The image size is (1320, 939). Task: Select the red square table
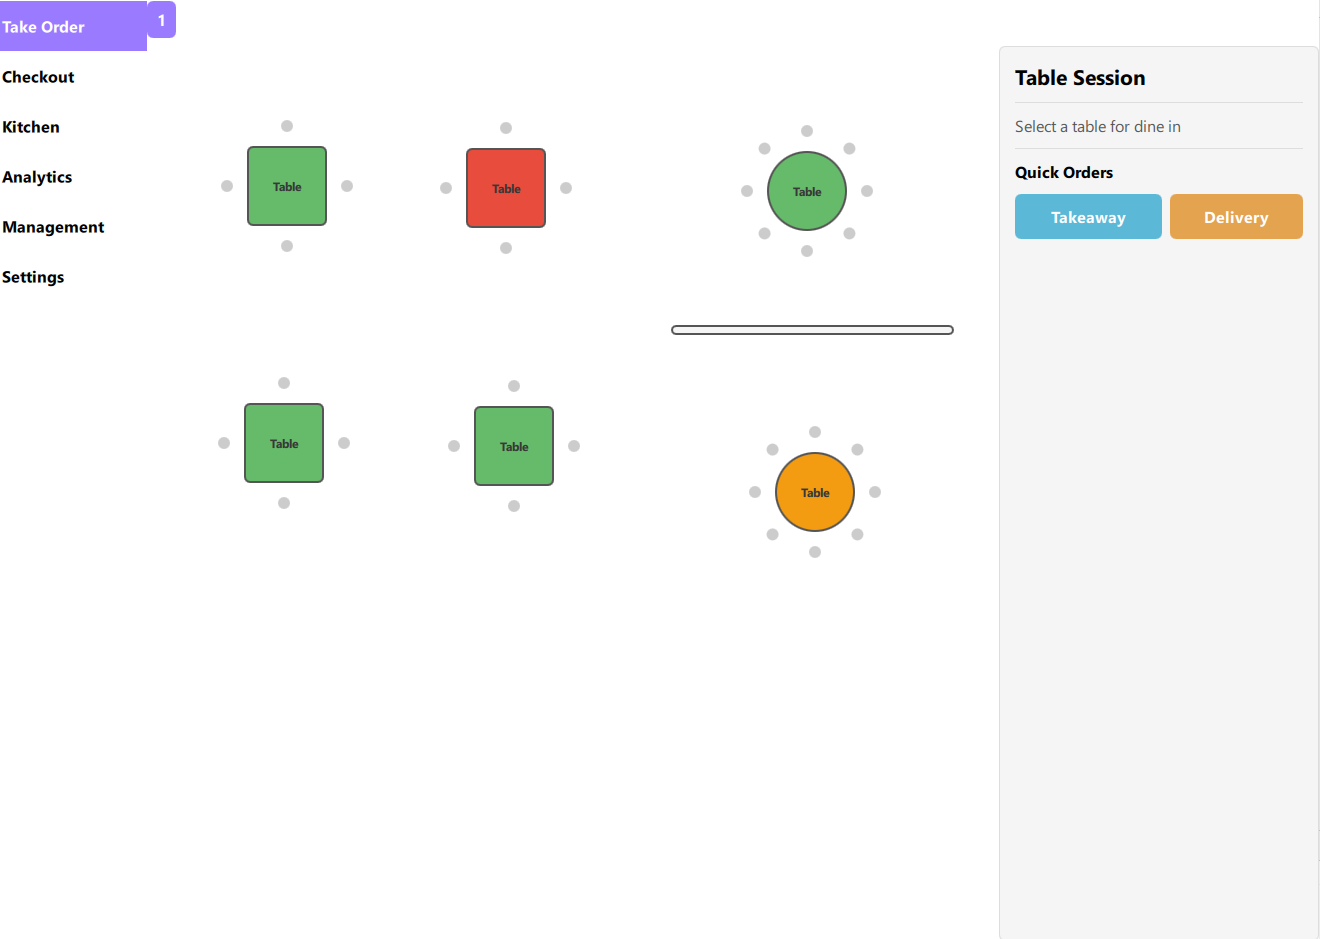(506, 188)
